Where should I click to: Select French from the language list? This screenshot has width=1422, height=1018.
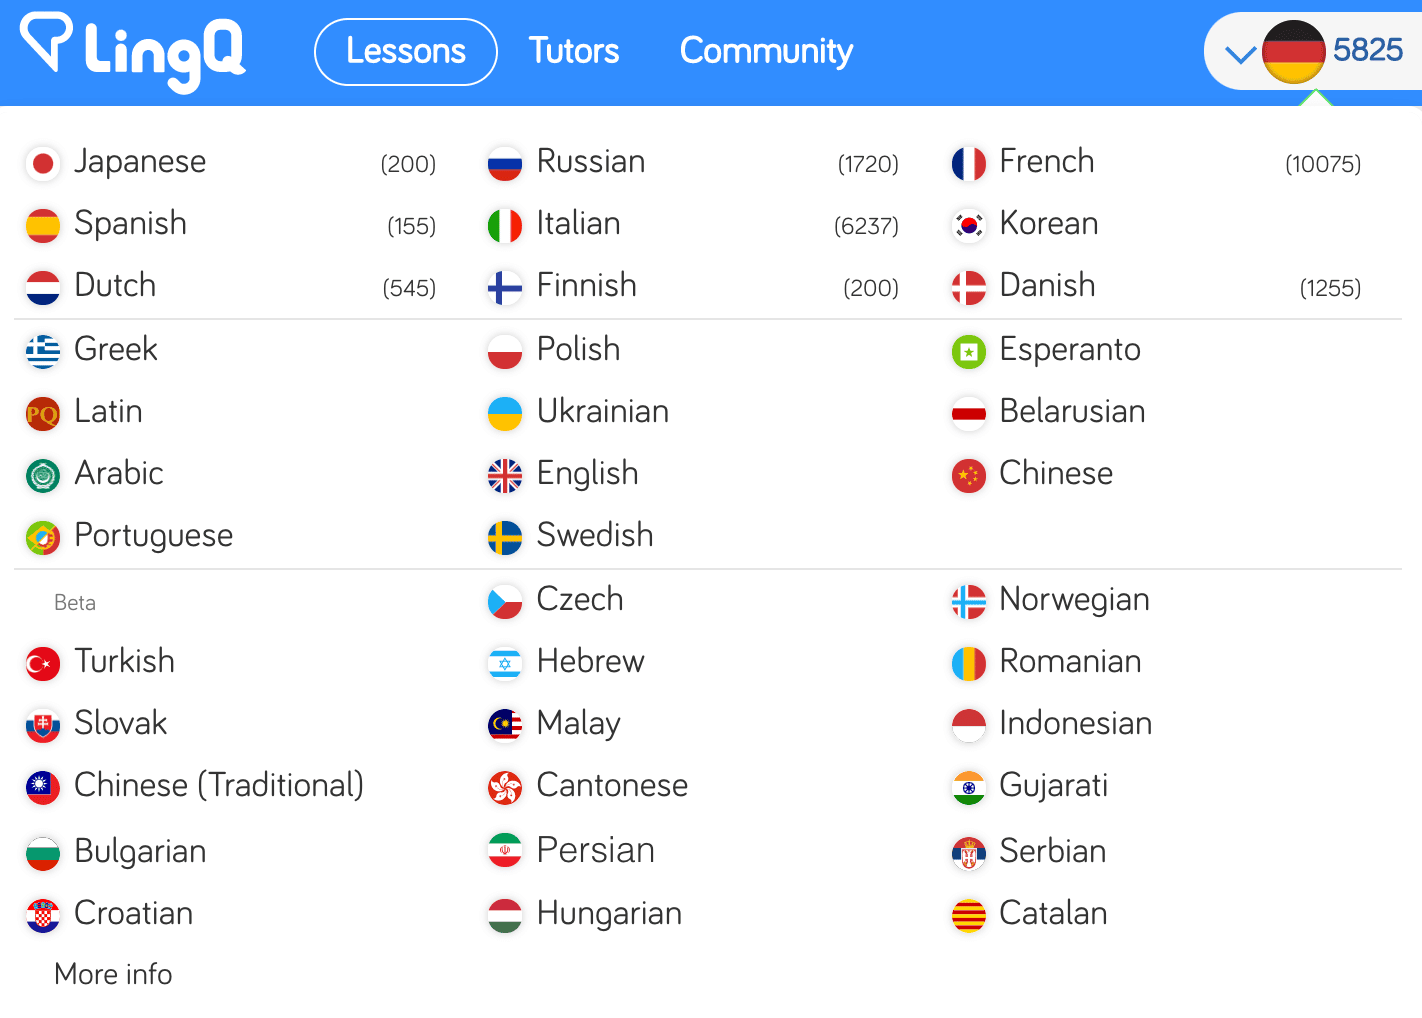(x=1046, y=162)
